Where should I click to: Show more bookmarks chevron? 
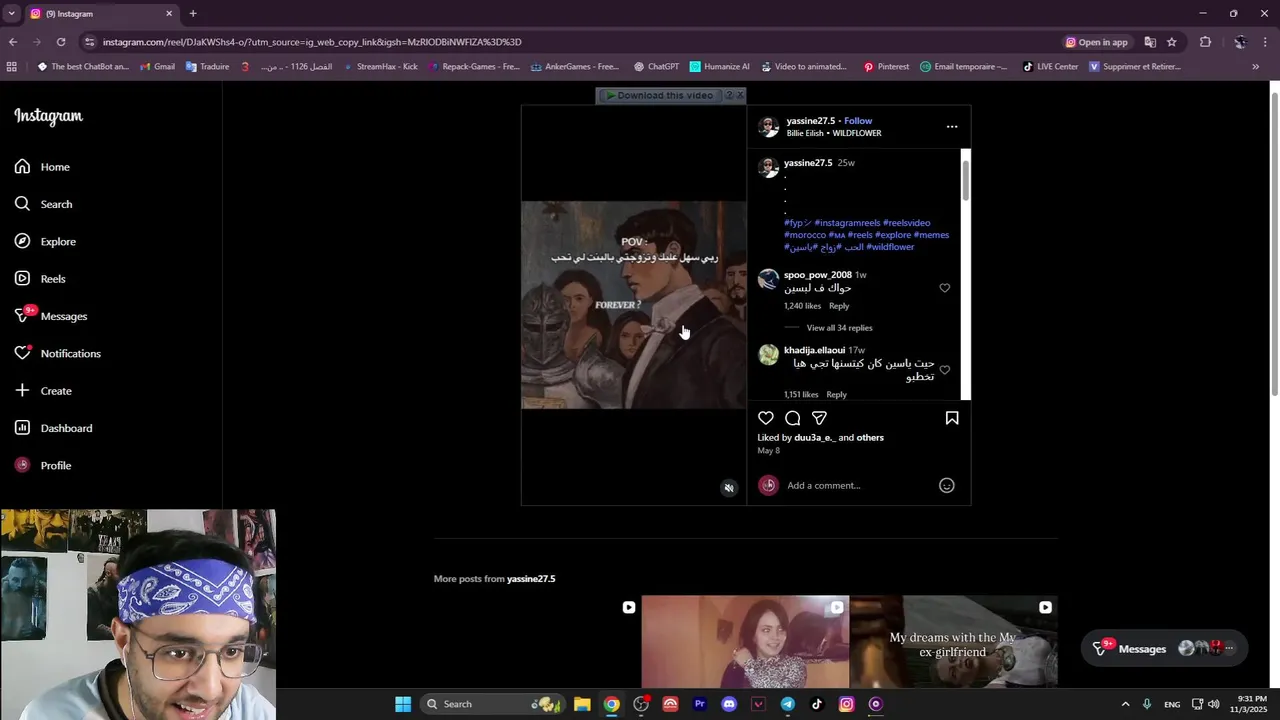click(1255, 67)
